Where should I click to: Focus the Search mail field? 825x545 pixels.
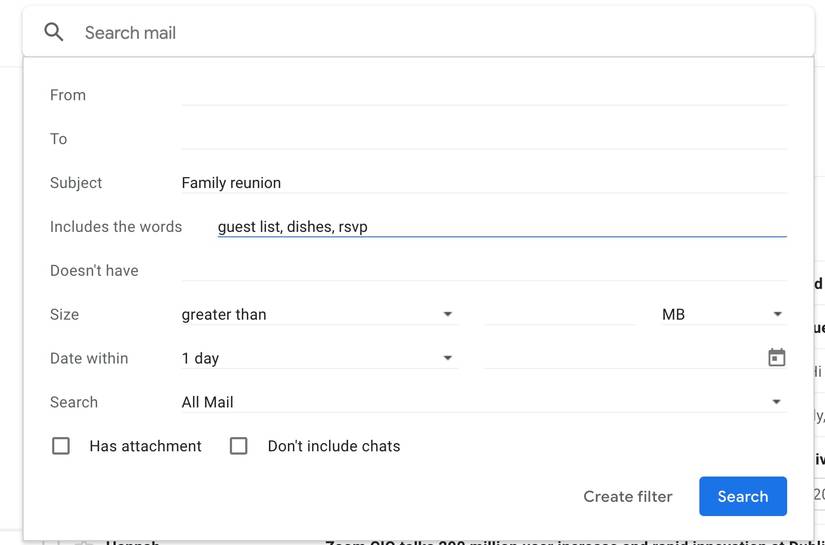(x=440, y=33)
